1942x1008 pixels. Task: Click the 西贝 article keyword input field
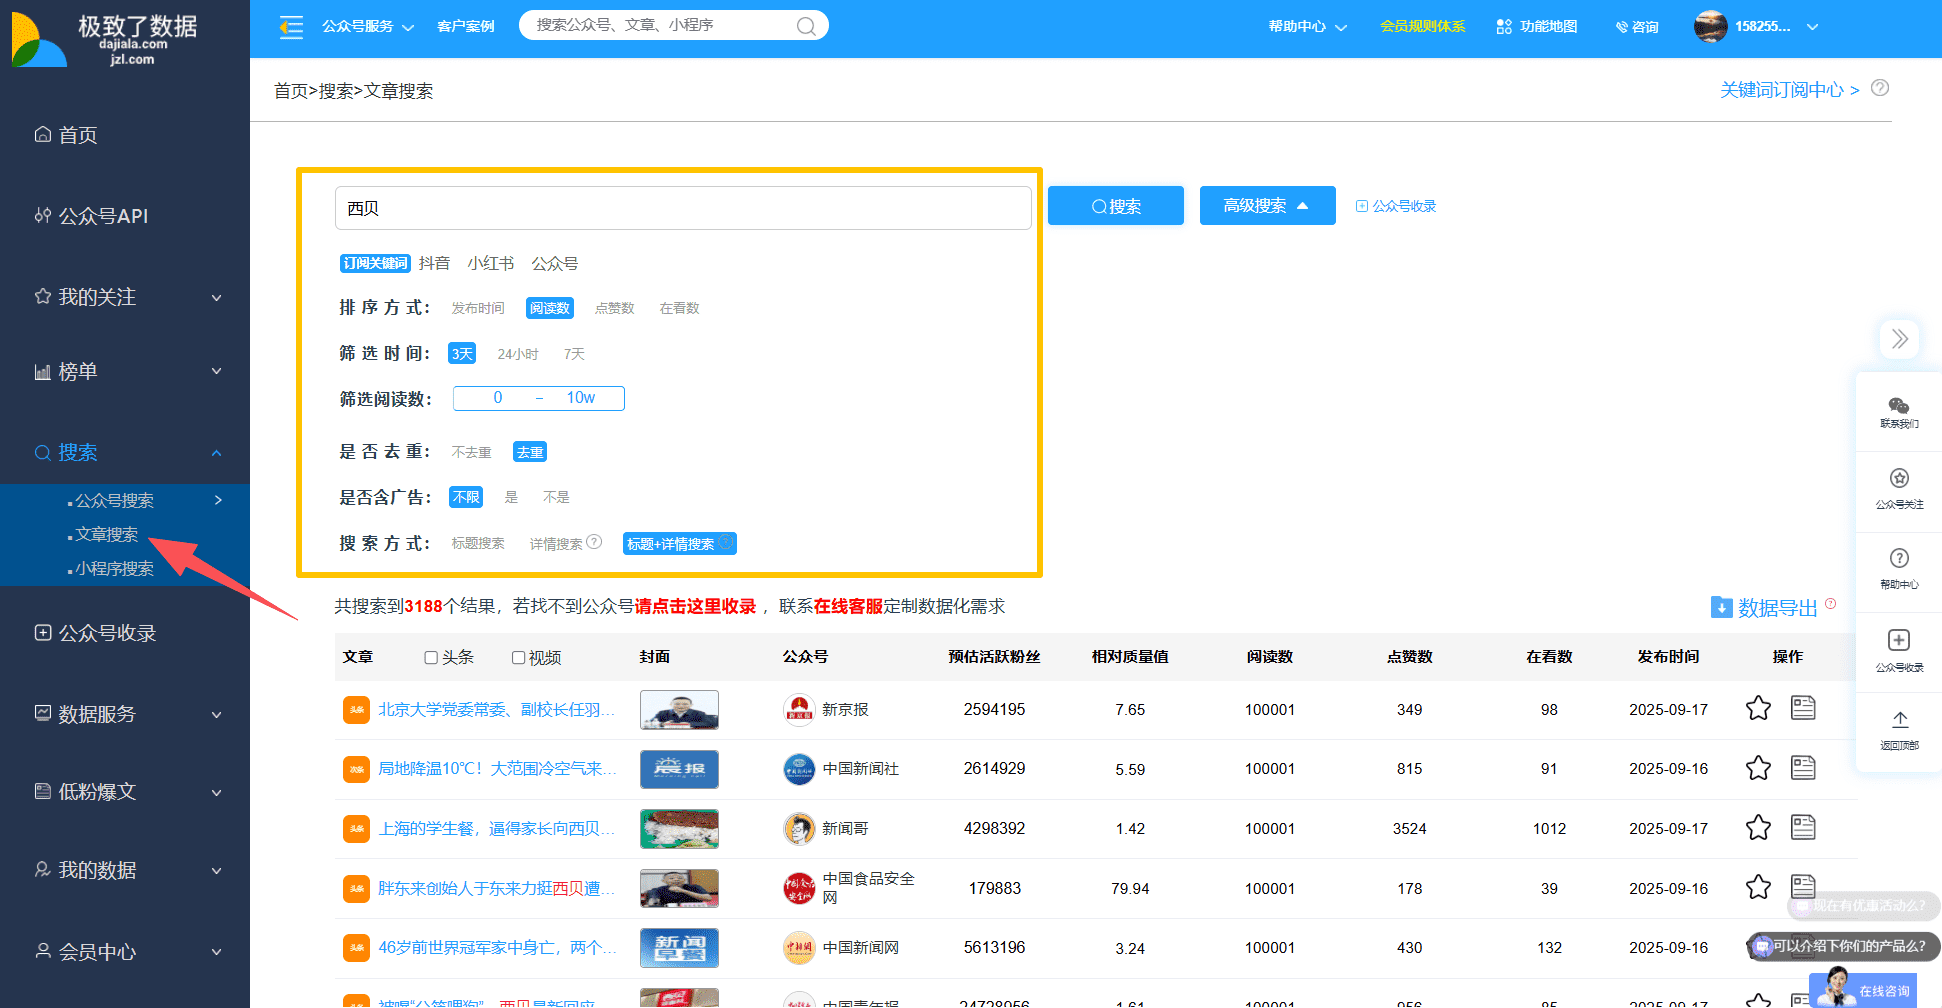click(683, 208)
